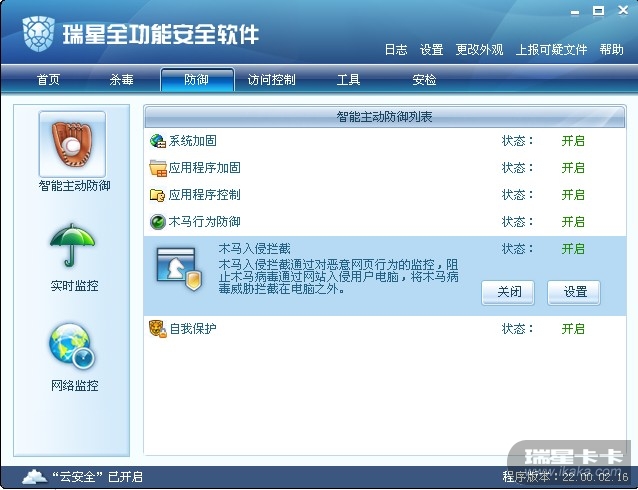Viewport: 638px width, 490px height.
Task: Switch to the 杀毒 tab
Action: (121, 79)
